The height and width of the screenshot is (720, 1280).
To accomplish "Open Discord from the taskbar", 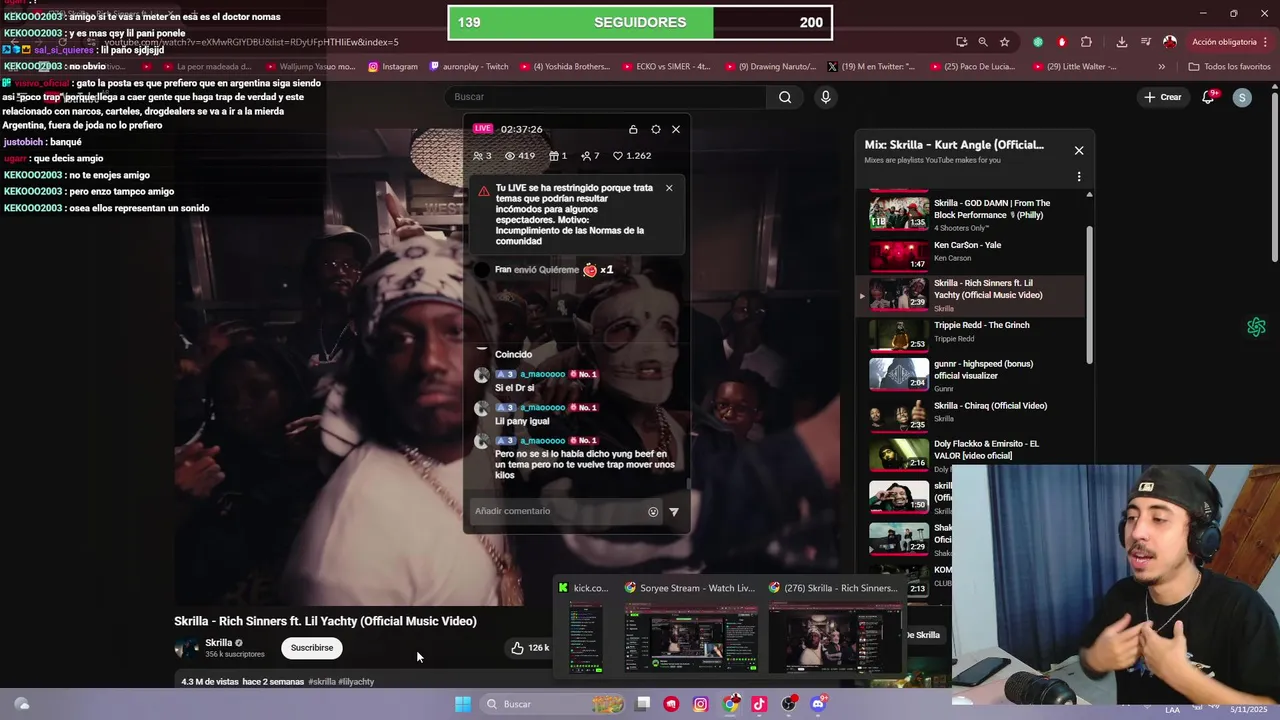I will (818, 704).
